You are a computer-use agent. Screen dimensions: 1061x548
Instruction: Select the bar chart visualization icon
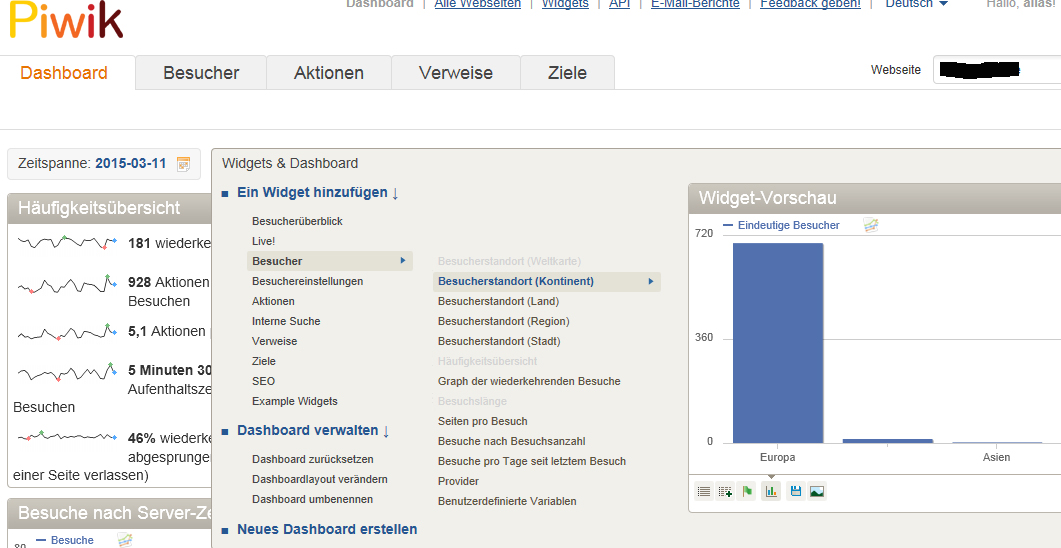click(771, 492)
